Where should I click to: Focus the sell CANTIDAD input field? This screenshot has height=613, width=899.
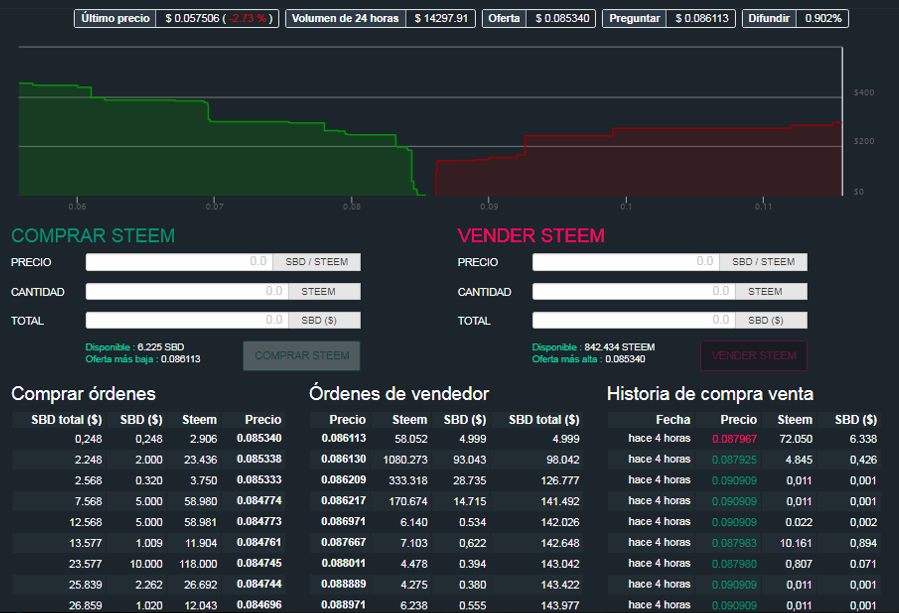point(634,291)
